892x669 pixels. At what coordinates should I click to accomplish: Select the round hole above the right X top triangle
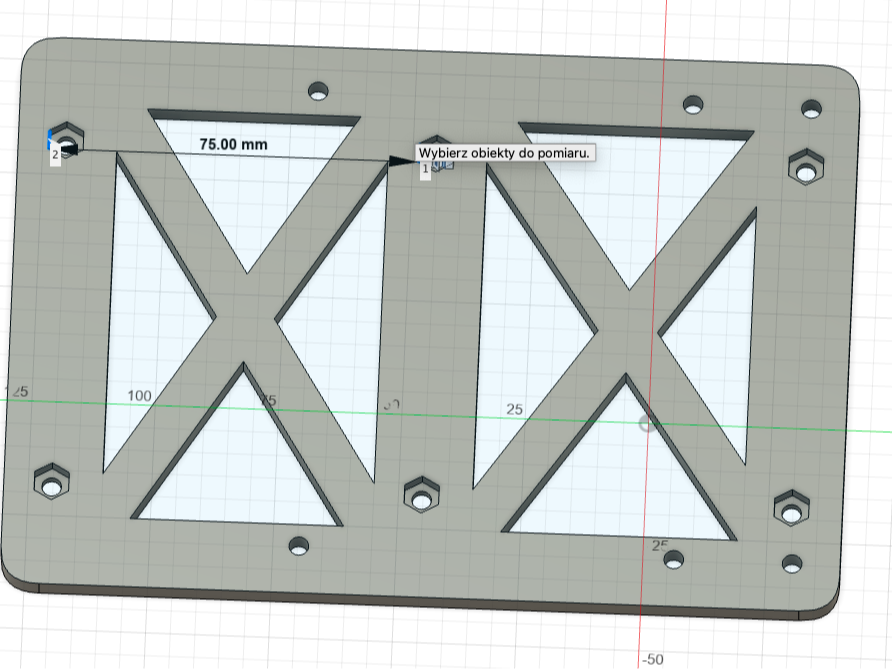pyautogui.click(x=692, y=105)
